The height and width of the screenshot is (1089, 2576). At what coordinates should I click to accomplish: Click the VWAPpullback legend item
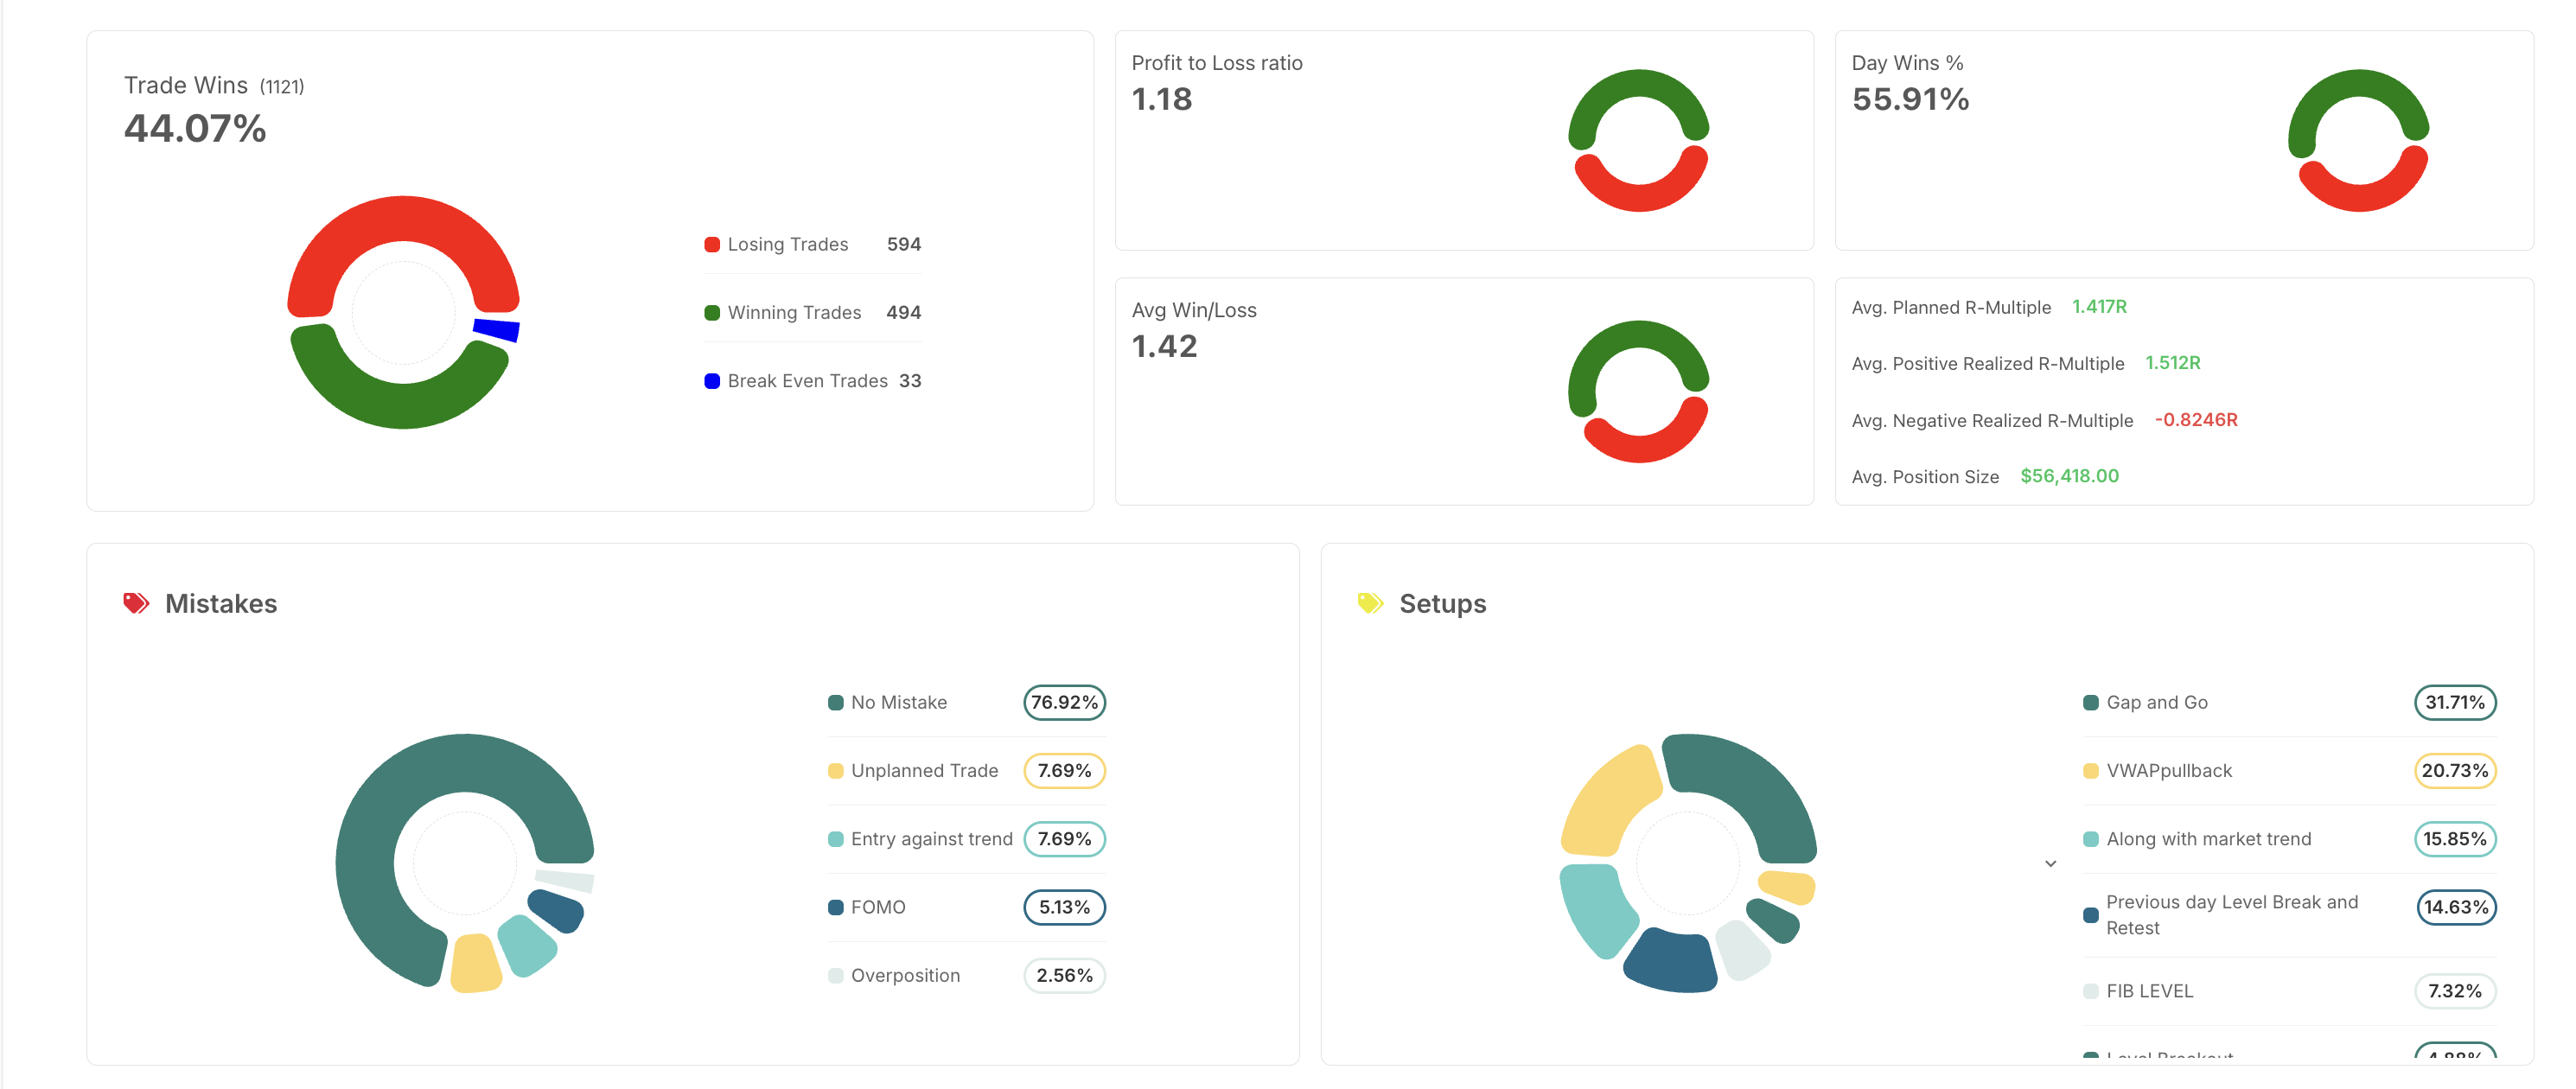click(x=2168, y=771)
